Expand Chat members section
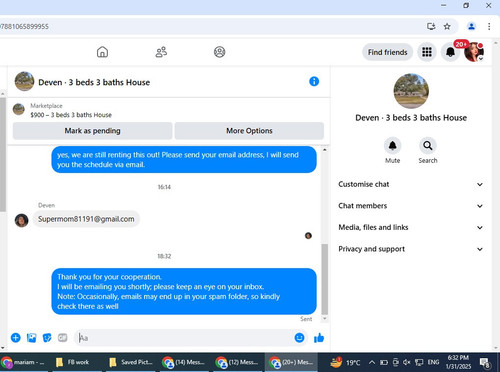Viewport: 500px width, 372px height. pyautogui.click(x=411, y=206)
